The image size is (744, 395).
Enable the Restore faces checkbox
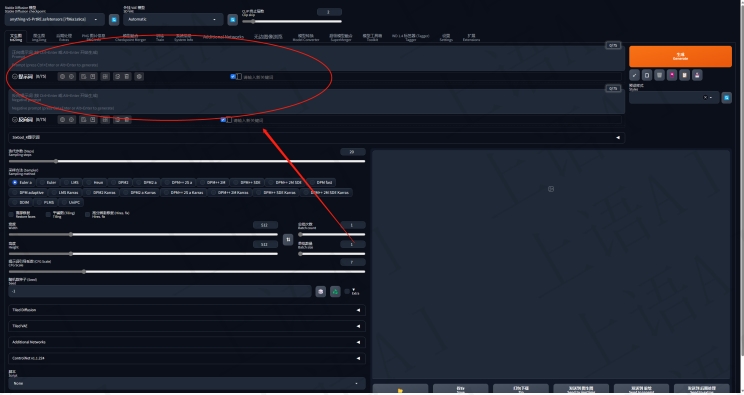point(11,215)
